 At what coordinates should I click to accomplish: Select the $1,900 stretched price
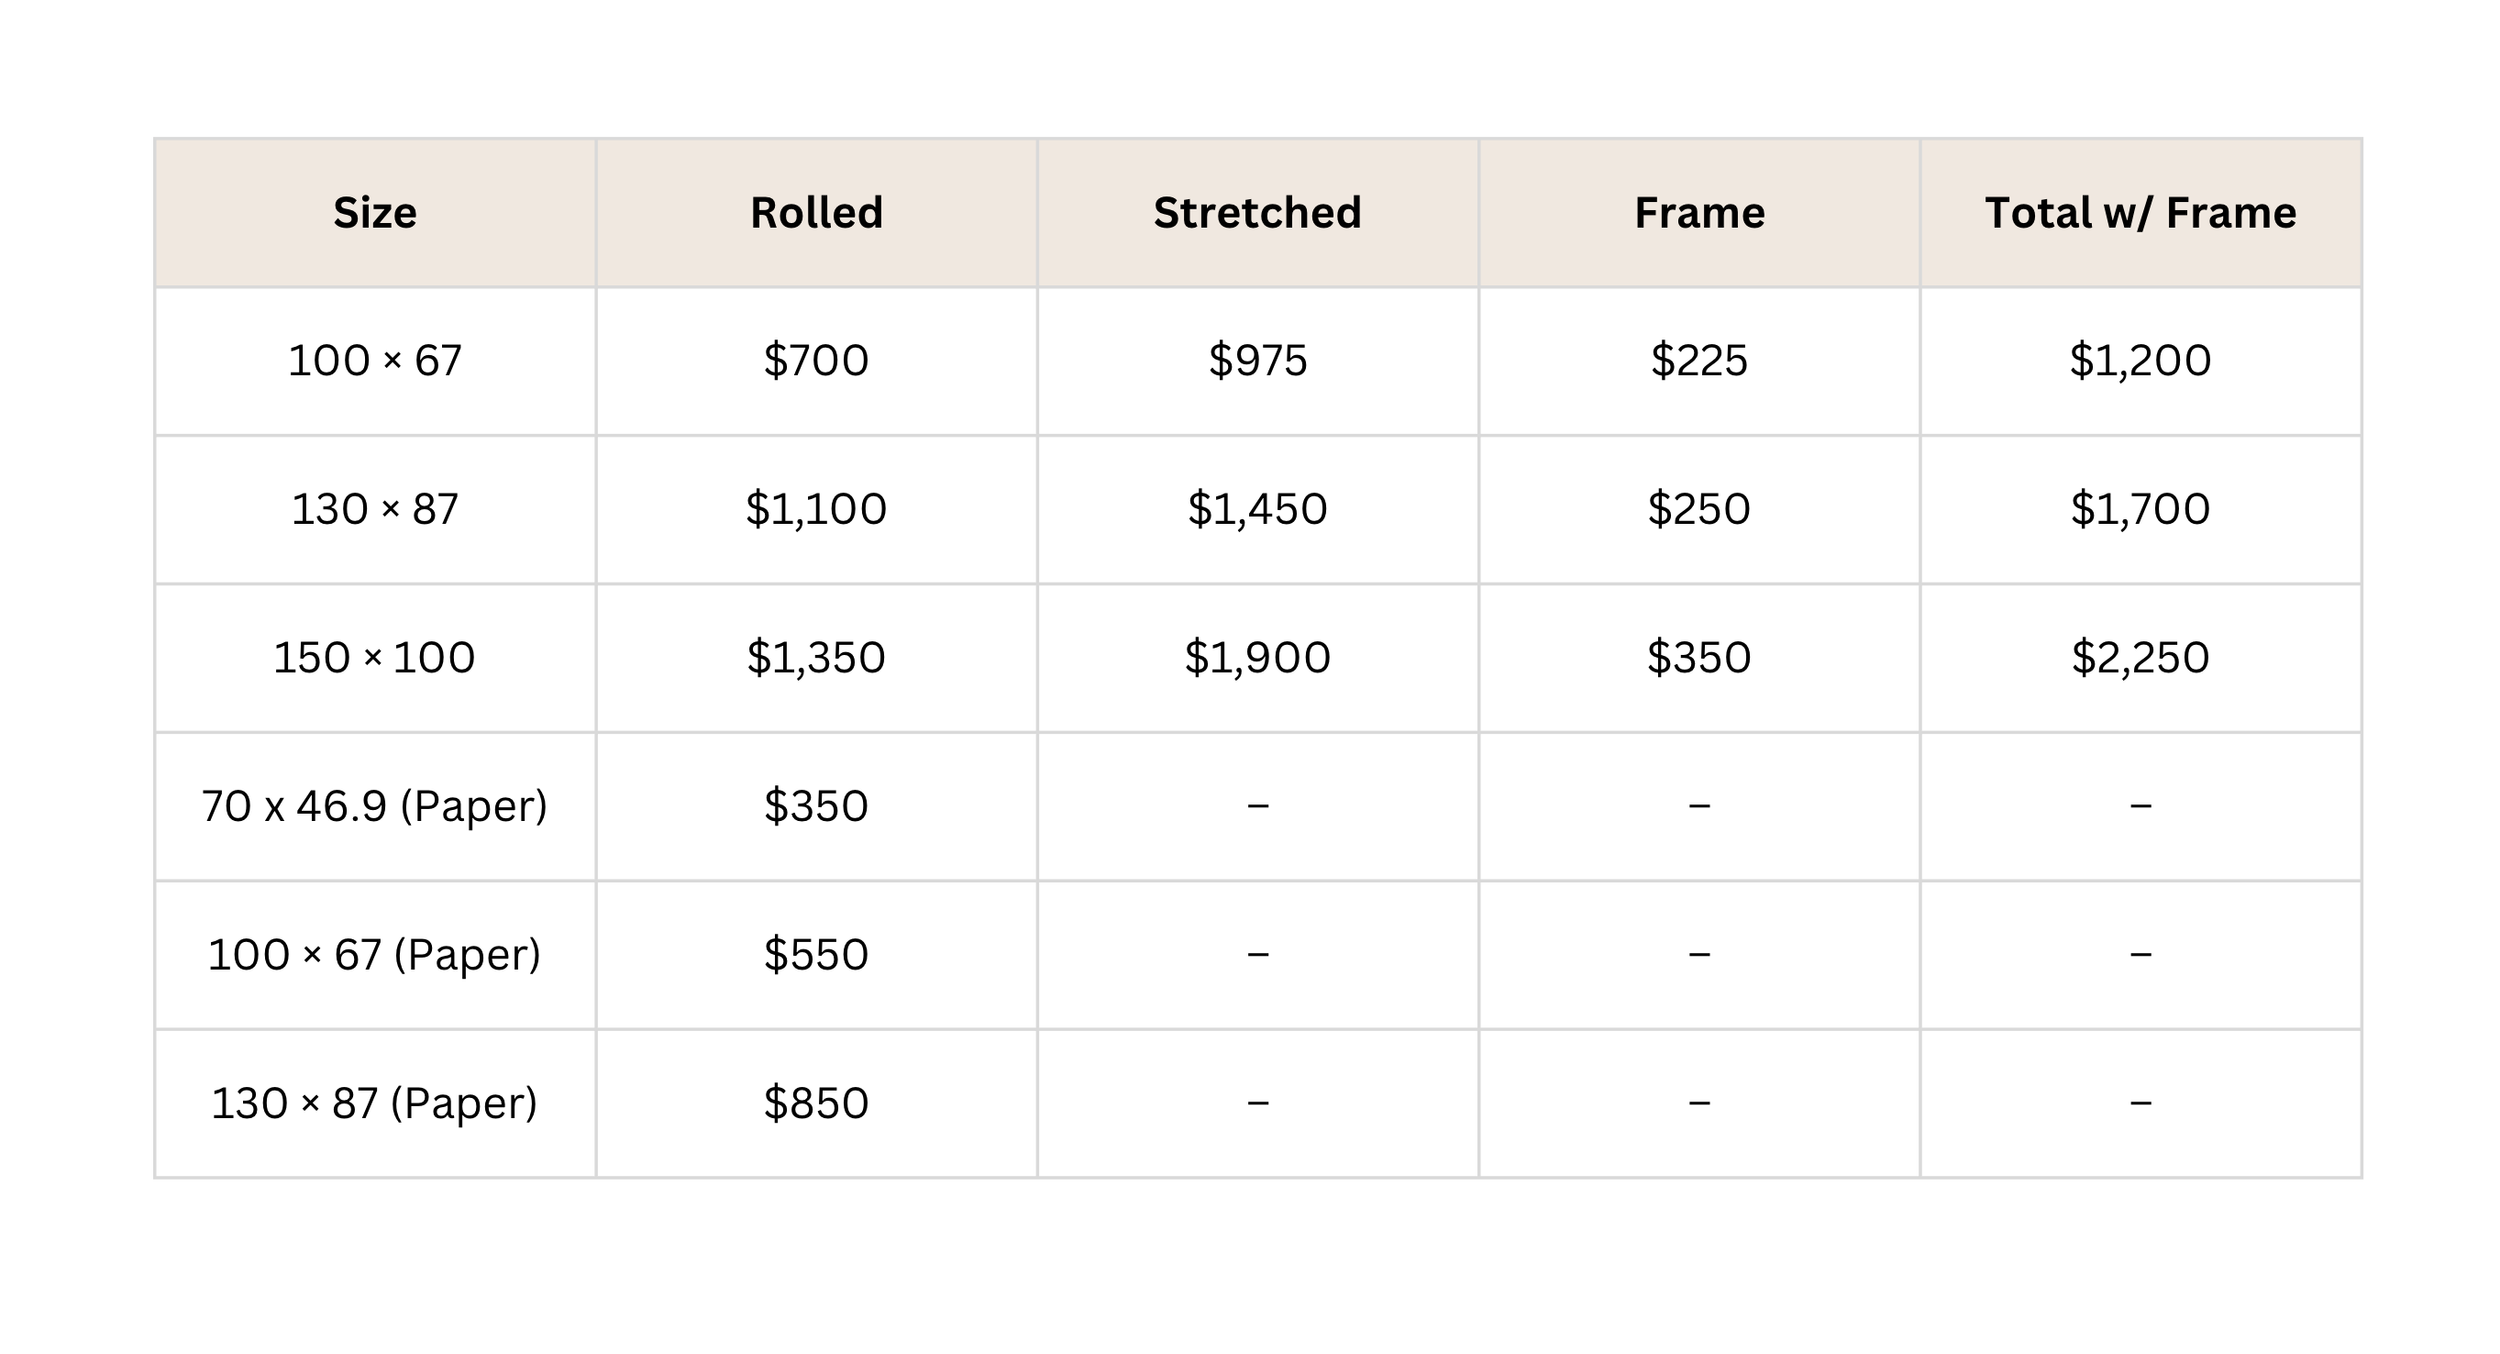[x=1257, y=658]
